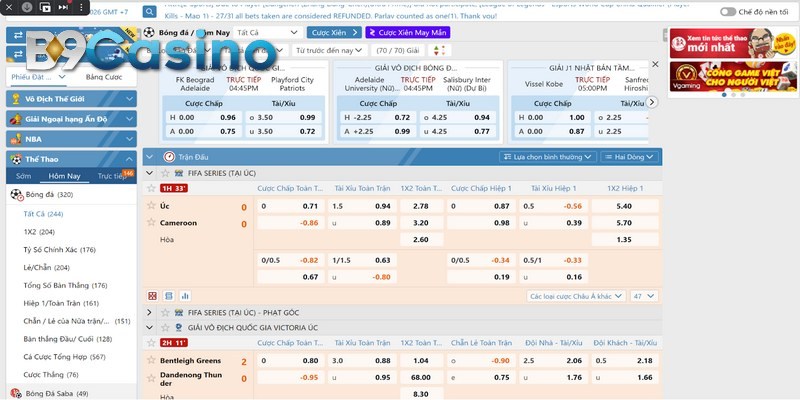Screen dimensions: 800x400
Task: Select Cược Thắng (76) market
Action: pos(51,375)
